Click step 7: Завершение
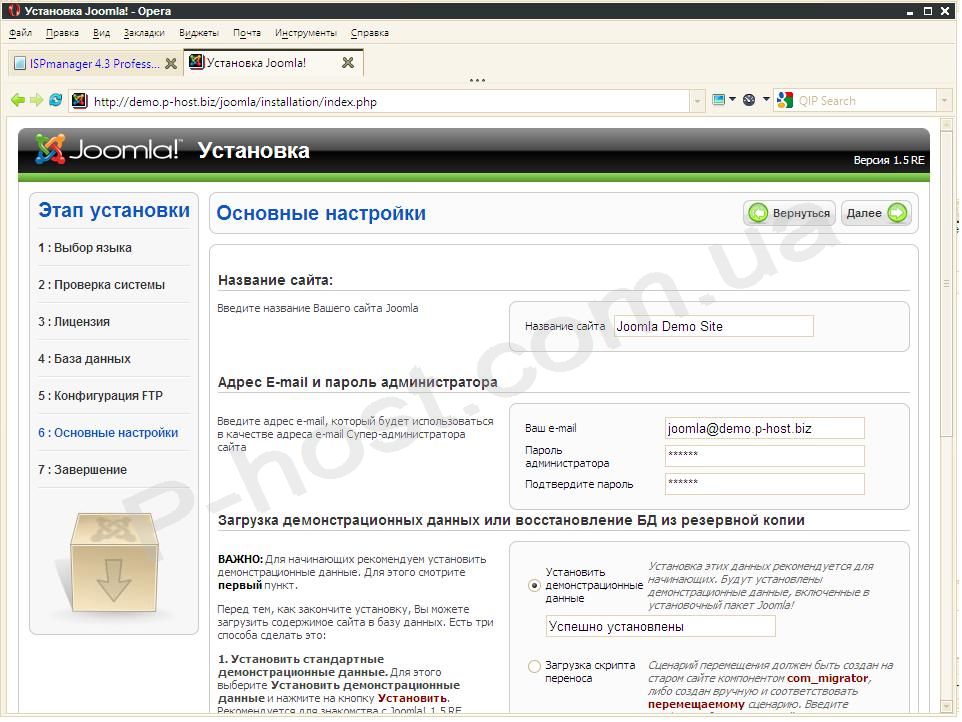Screen dimensions: 962x722 (82, 470)
